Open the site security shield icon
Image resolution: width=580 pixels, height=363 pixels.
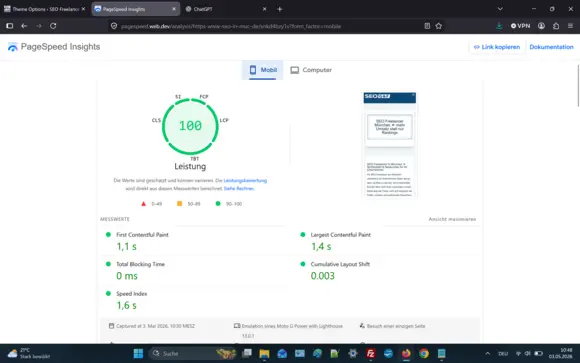tap(114, 26)
